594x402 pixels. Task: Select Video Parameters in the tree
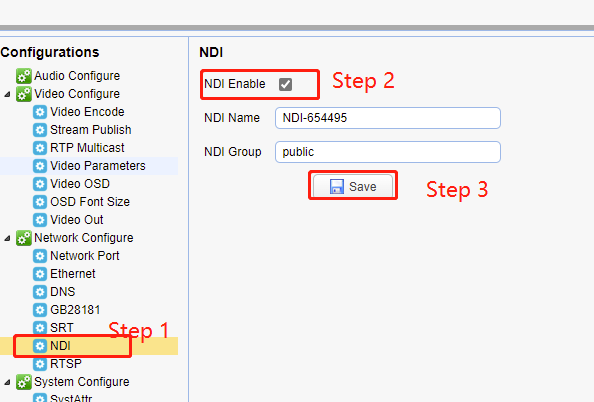(x=98, y=166)
